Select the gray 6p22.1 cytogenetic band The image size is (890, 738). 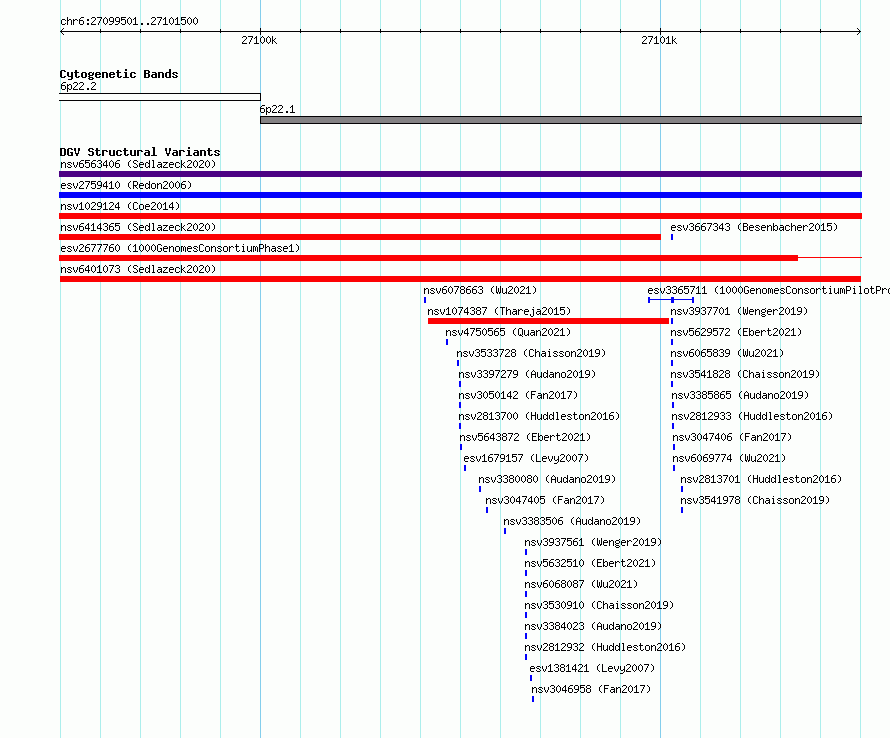[x=561, y=120]
